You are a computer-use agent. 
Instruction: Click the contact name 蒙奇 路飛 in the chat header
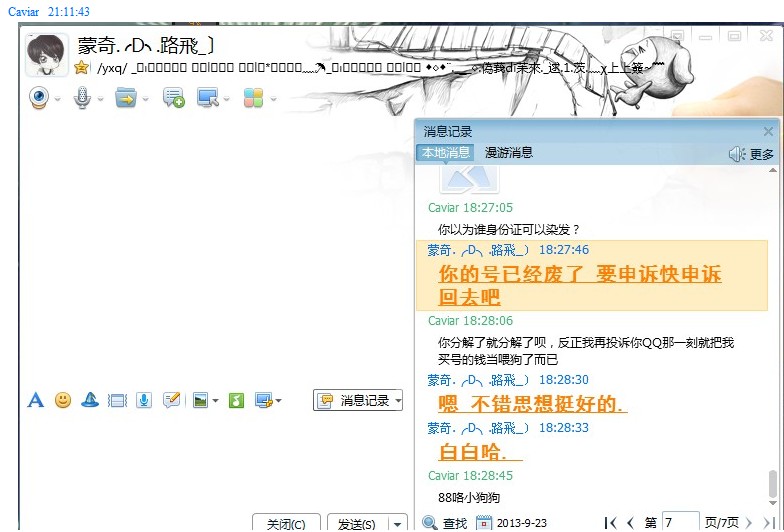(146, 46)
